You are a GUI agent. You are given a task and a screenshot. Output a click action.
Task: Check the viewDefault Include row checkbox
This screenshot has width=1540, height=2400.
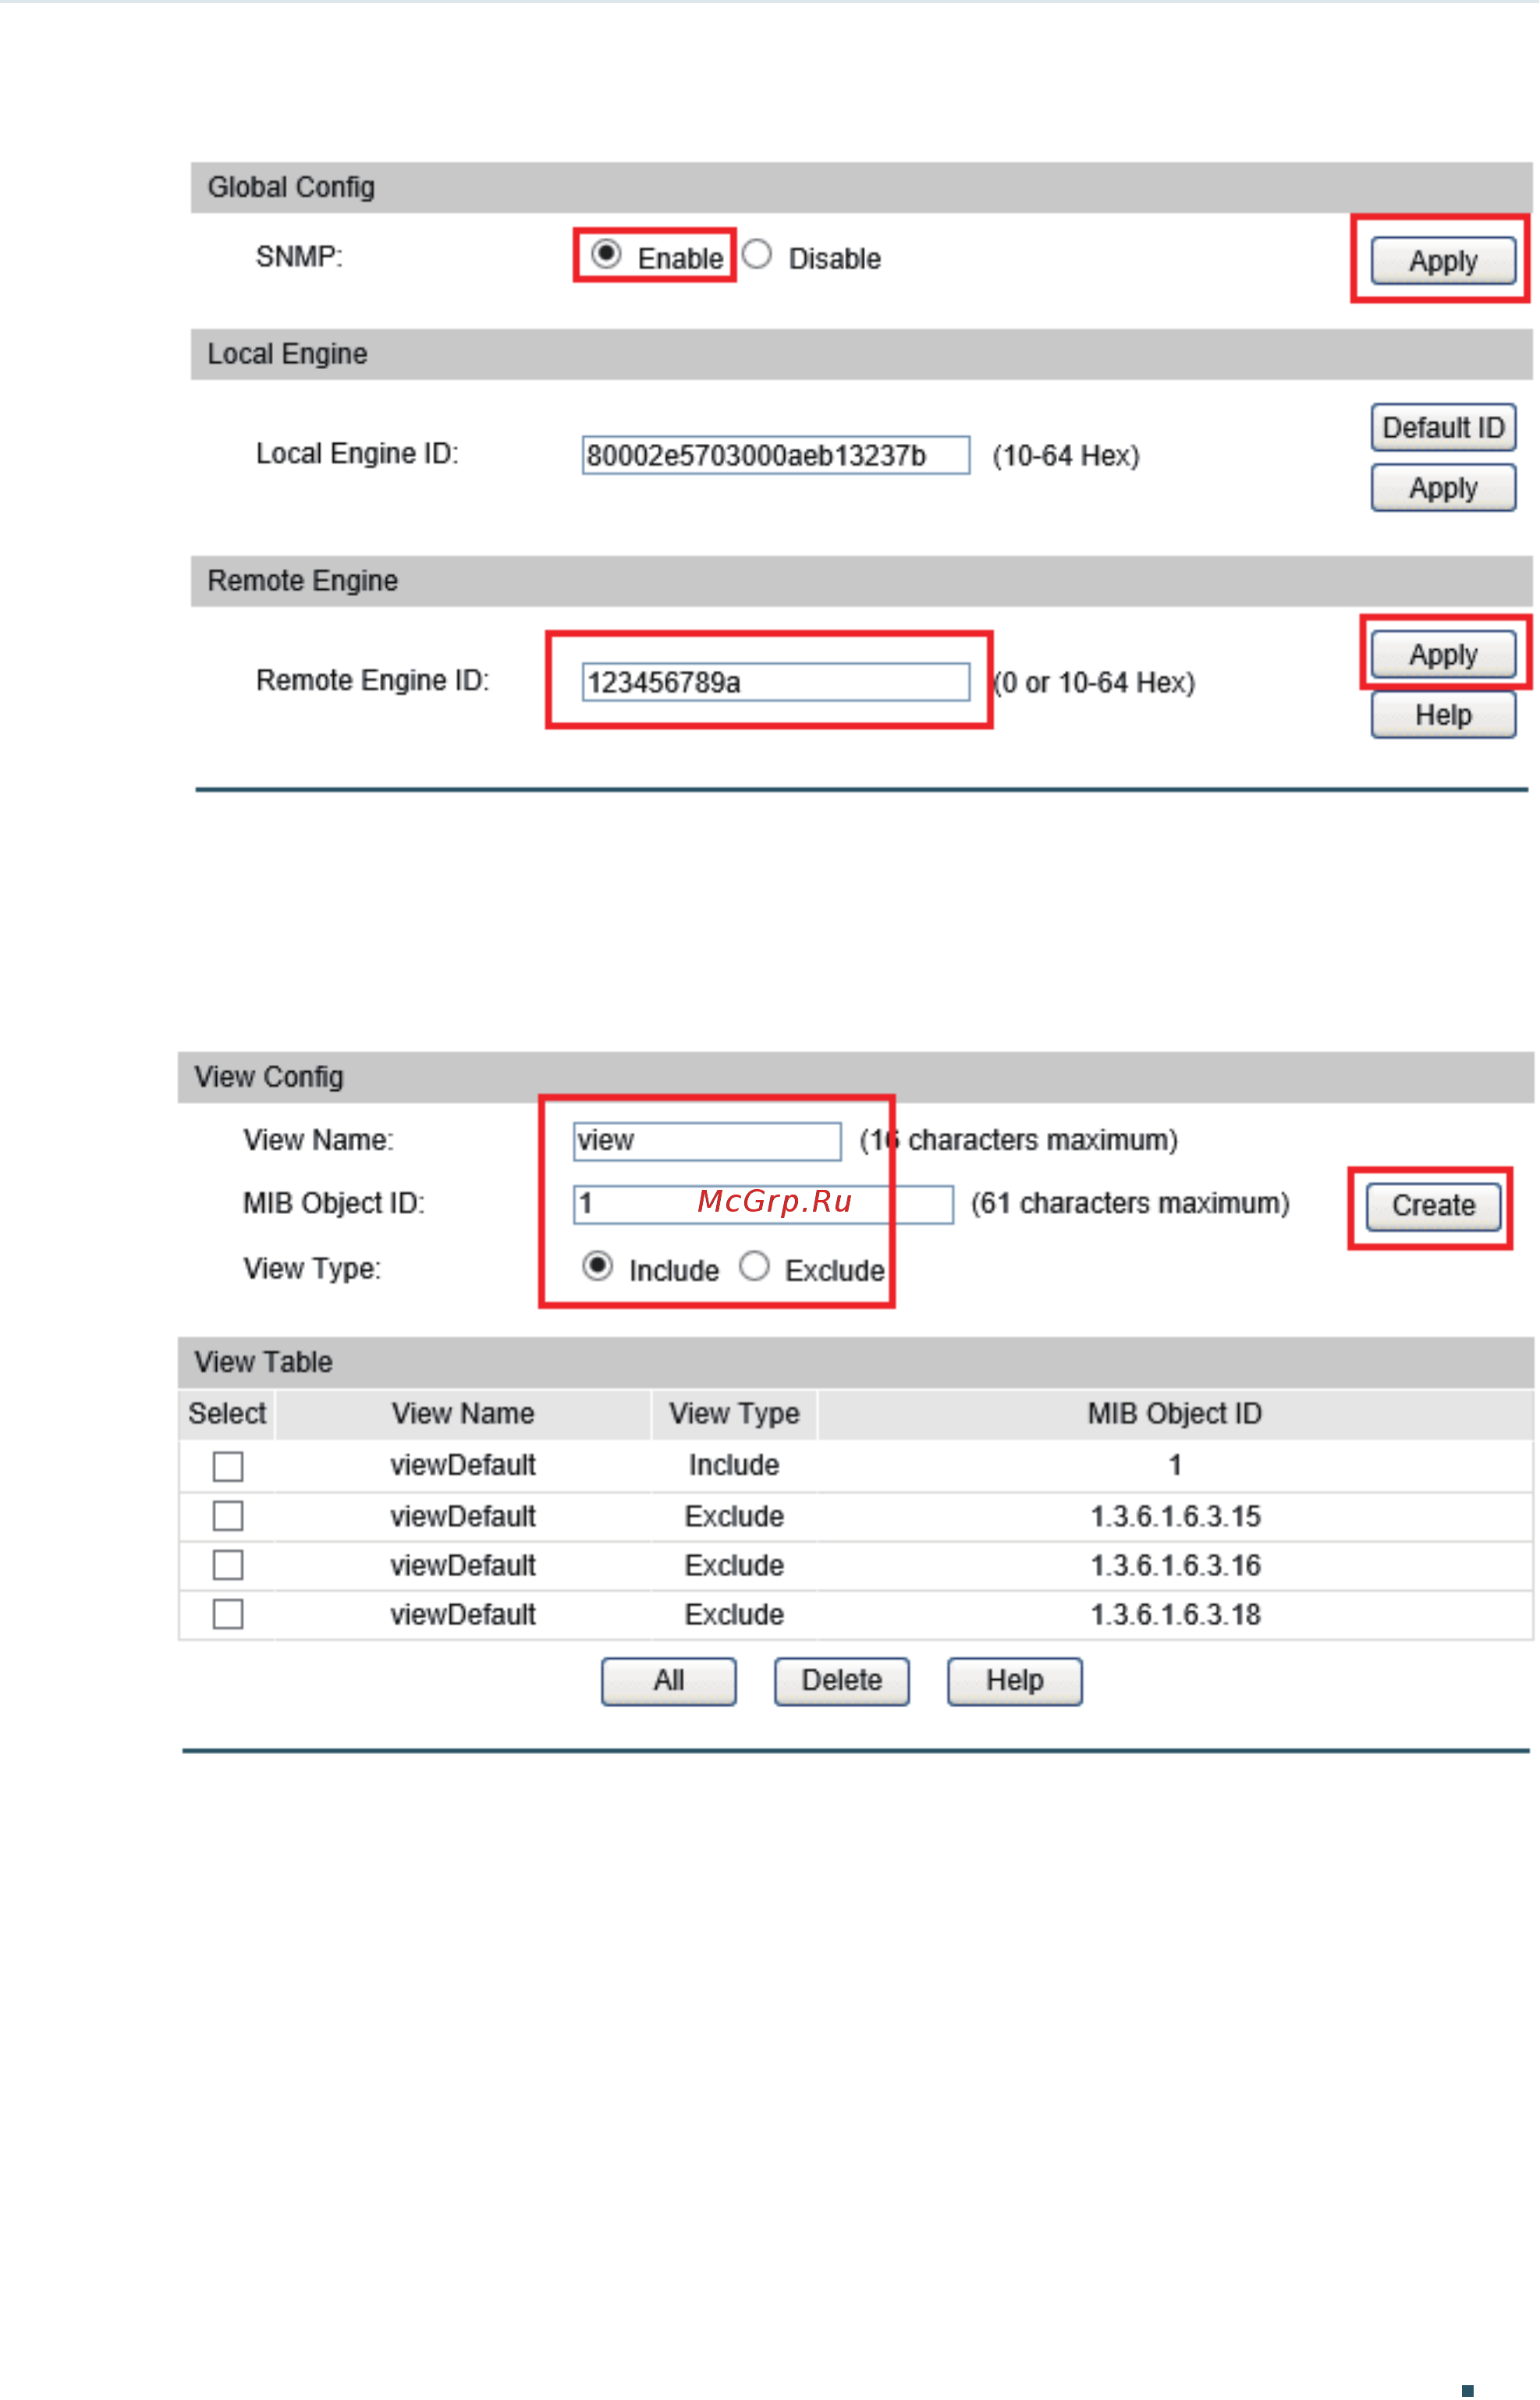228,1467
